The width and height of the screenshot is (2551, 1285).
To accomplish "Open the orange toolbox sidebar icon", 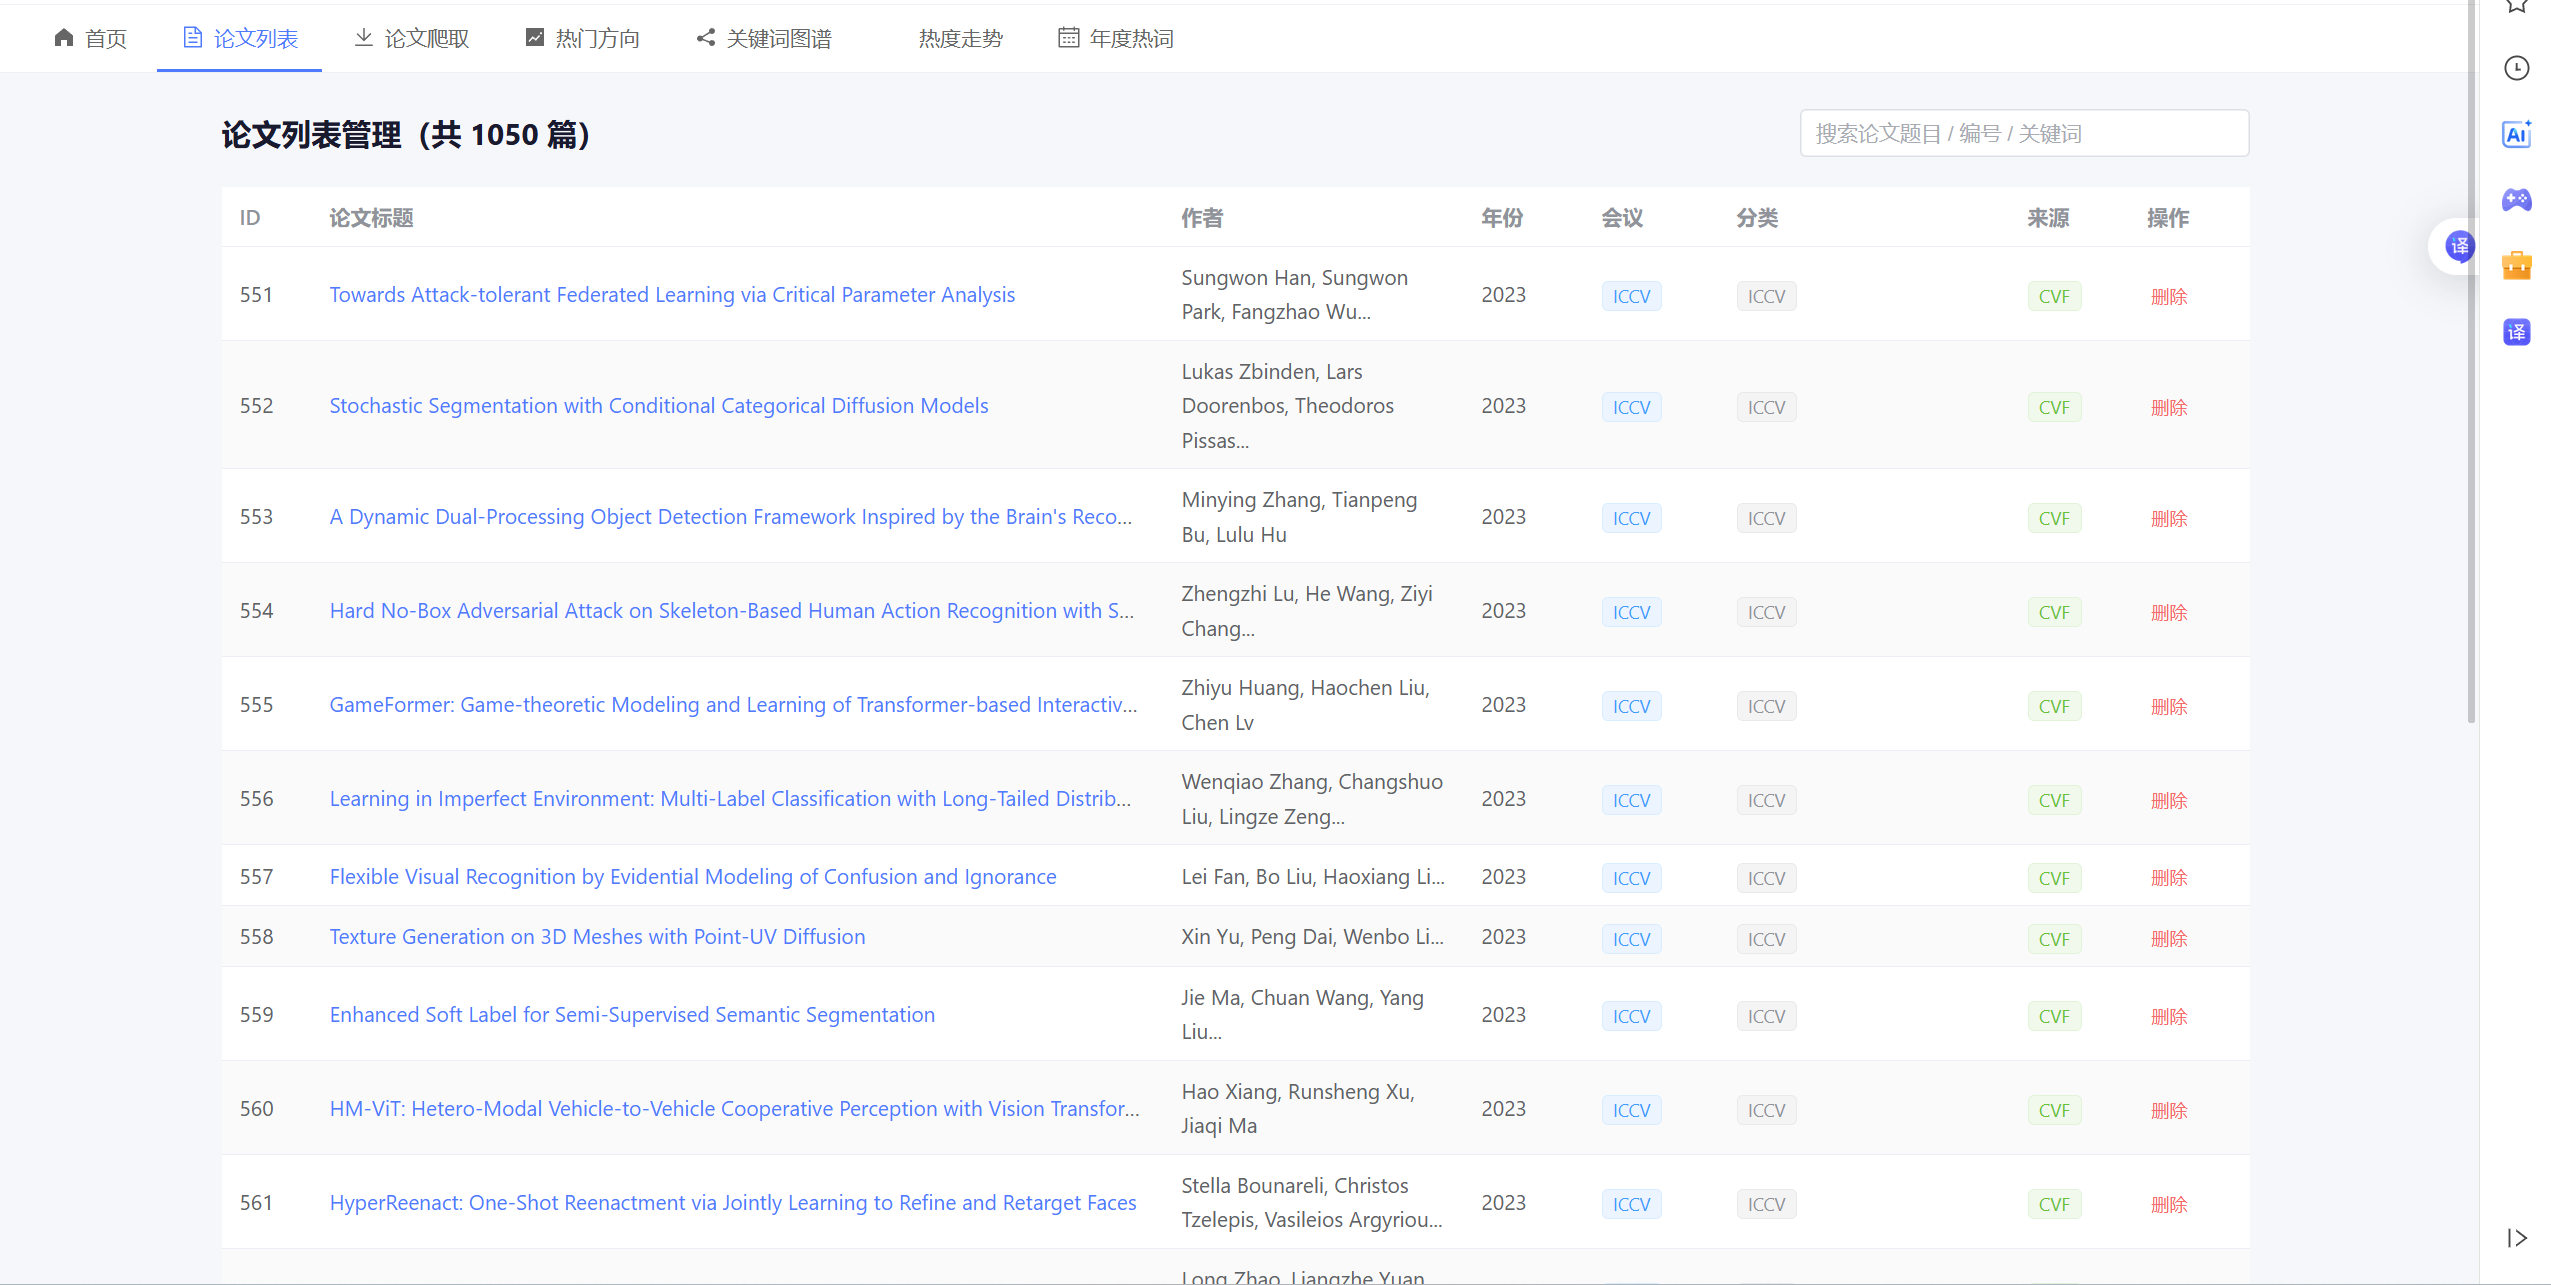I will [2516, 266].
